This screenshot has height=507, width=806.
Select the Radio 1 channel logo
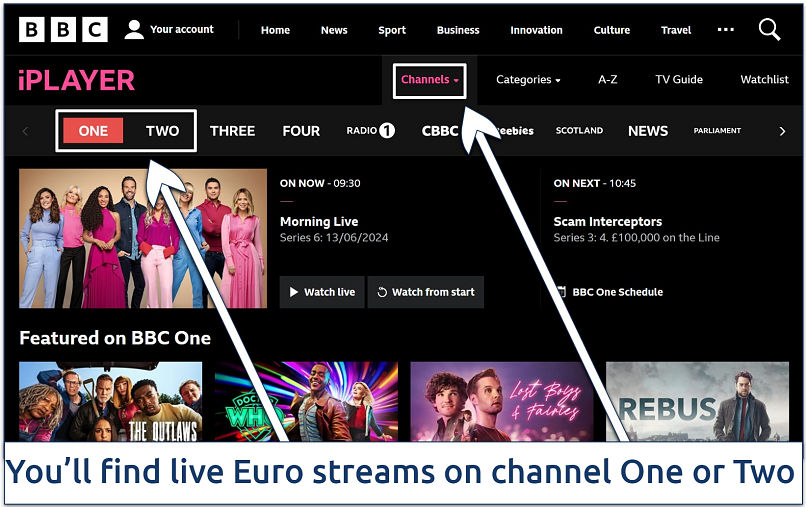click(370, 131)
